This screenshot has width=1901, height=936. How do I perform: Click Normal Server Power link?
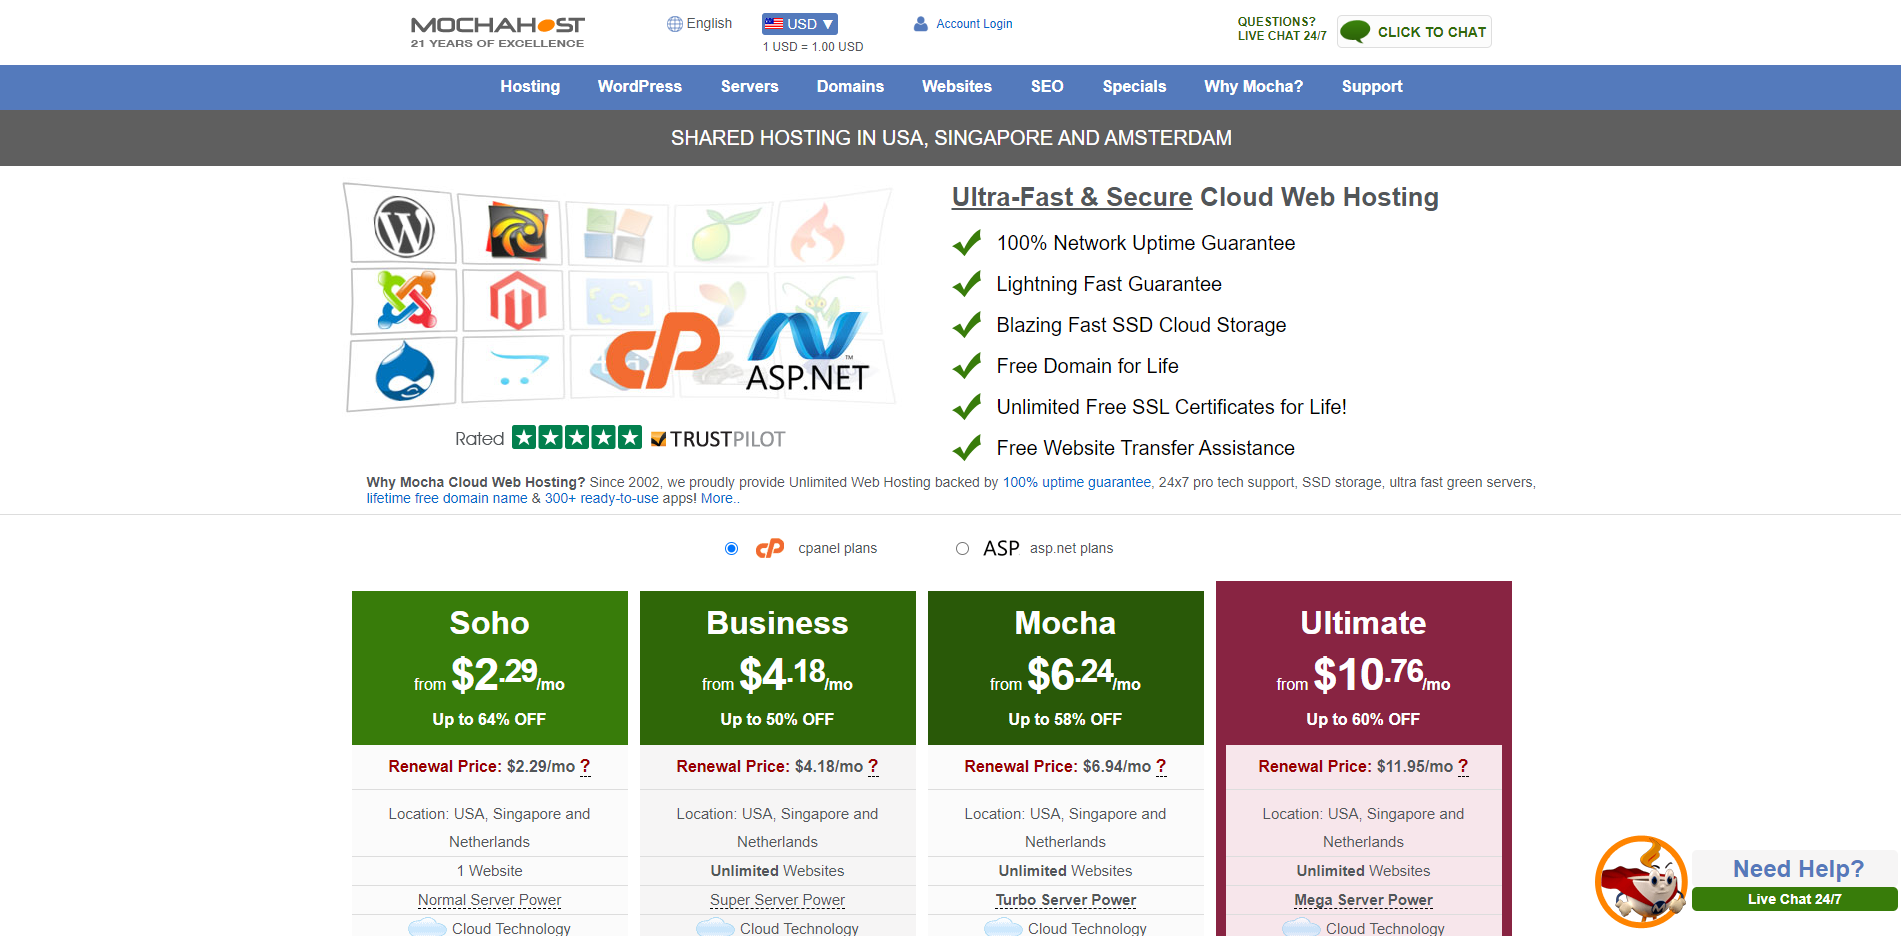pos(490,900)
